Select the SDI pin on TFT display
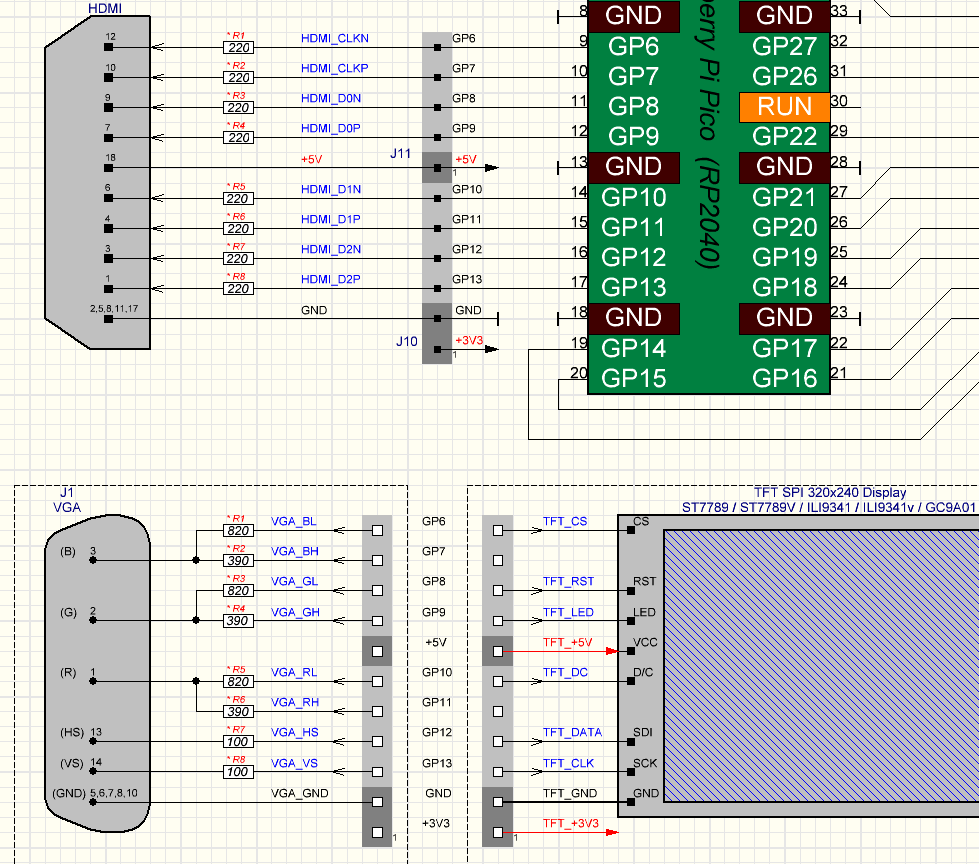The image size is (979, 864). 643,733
